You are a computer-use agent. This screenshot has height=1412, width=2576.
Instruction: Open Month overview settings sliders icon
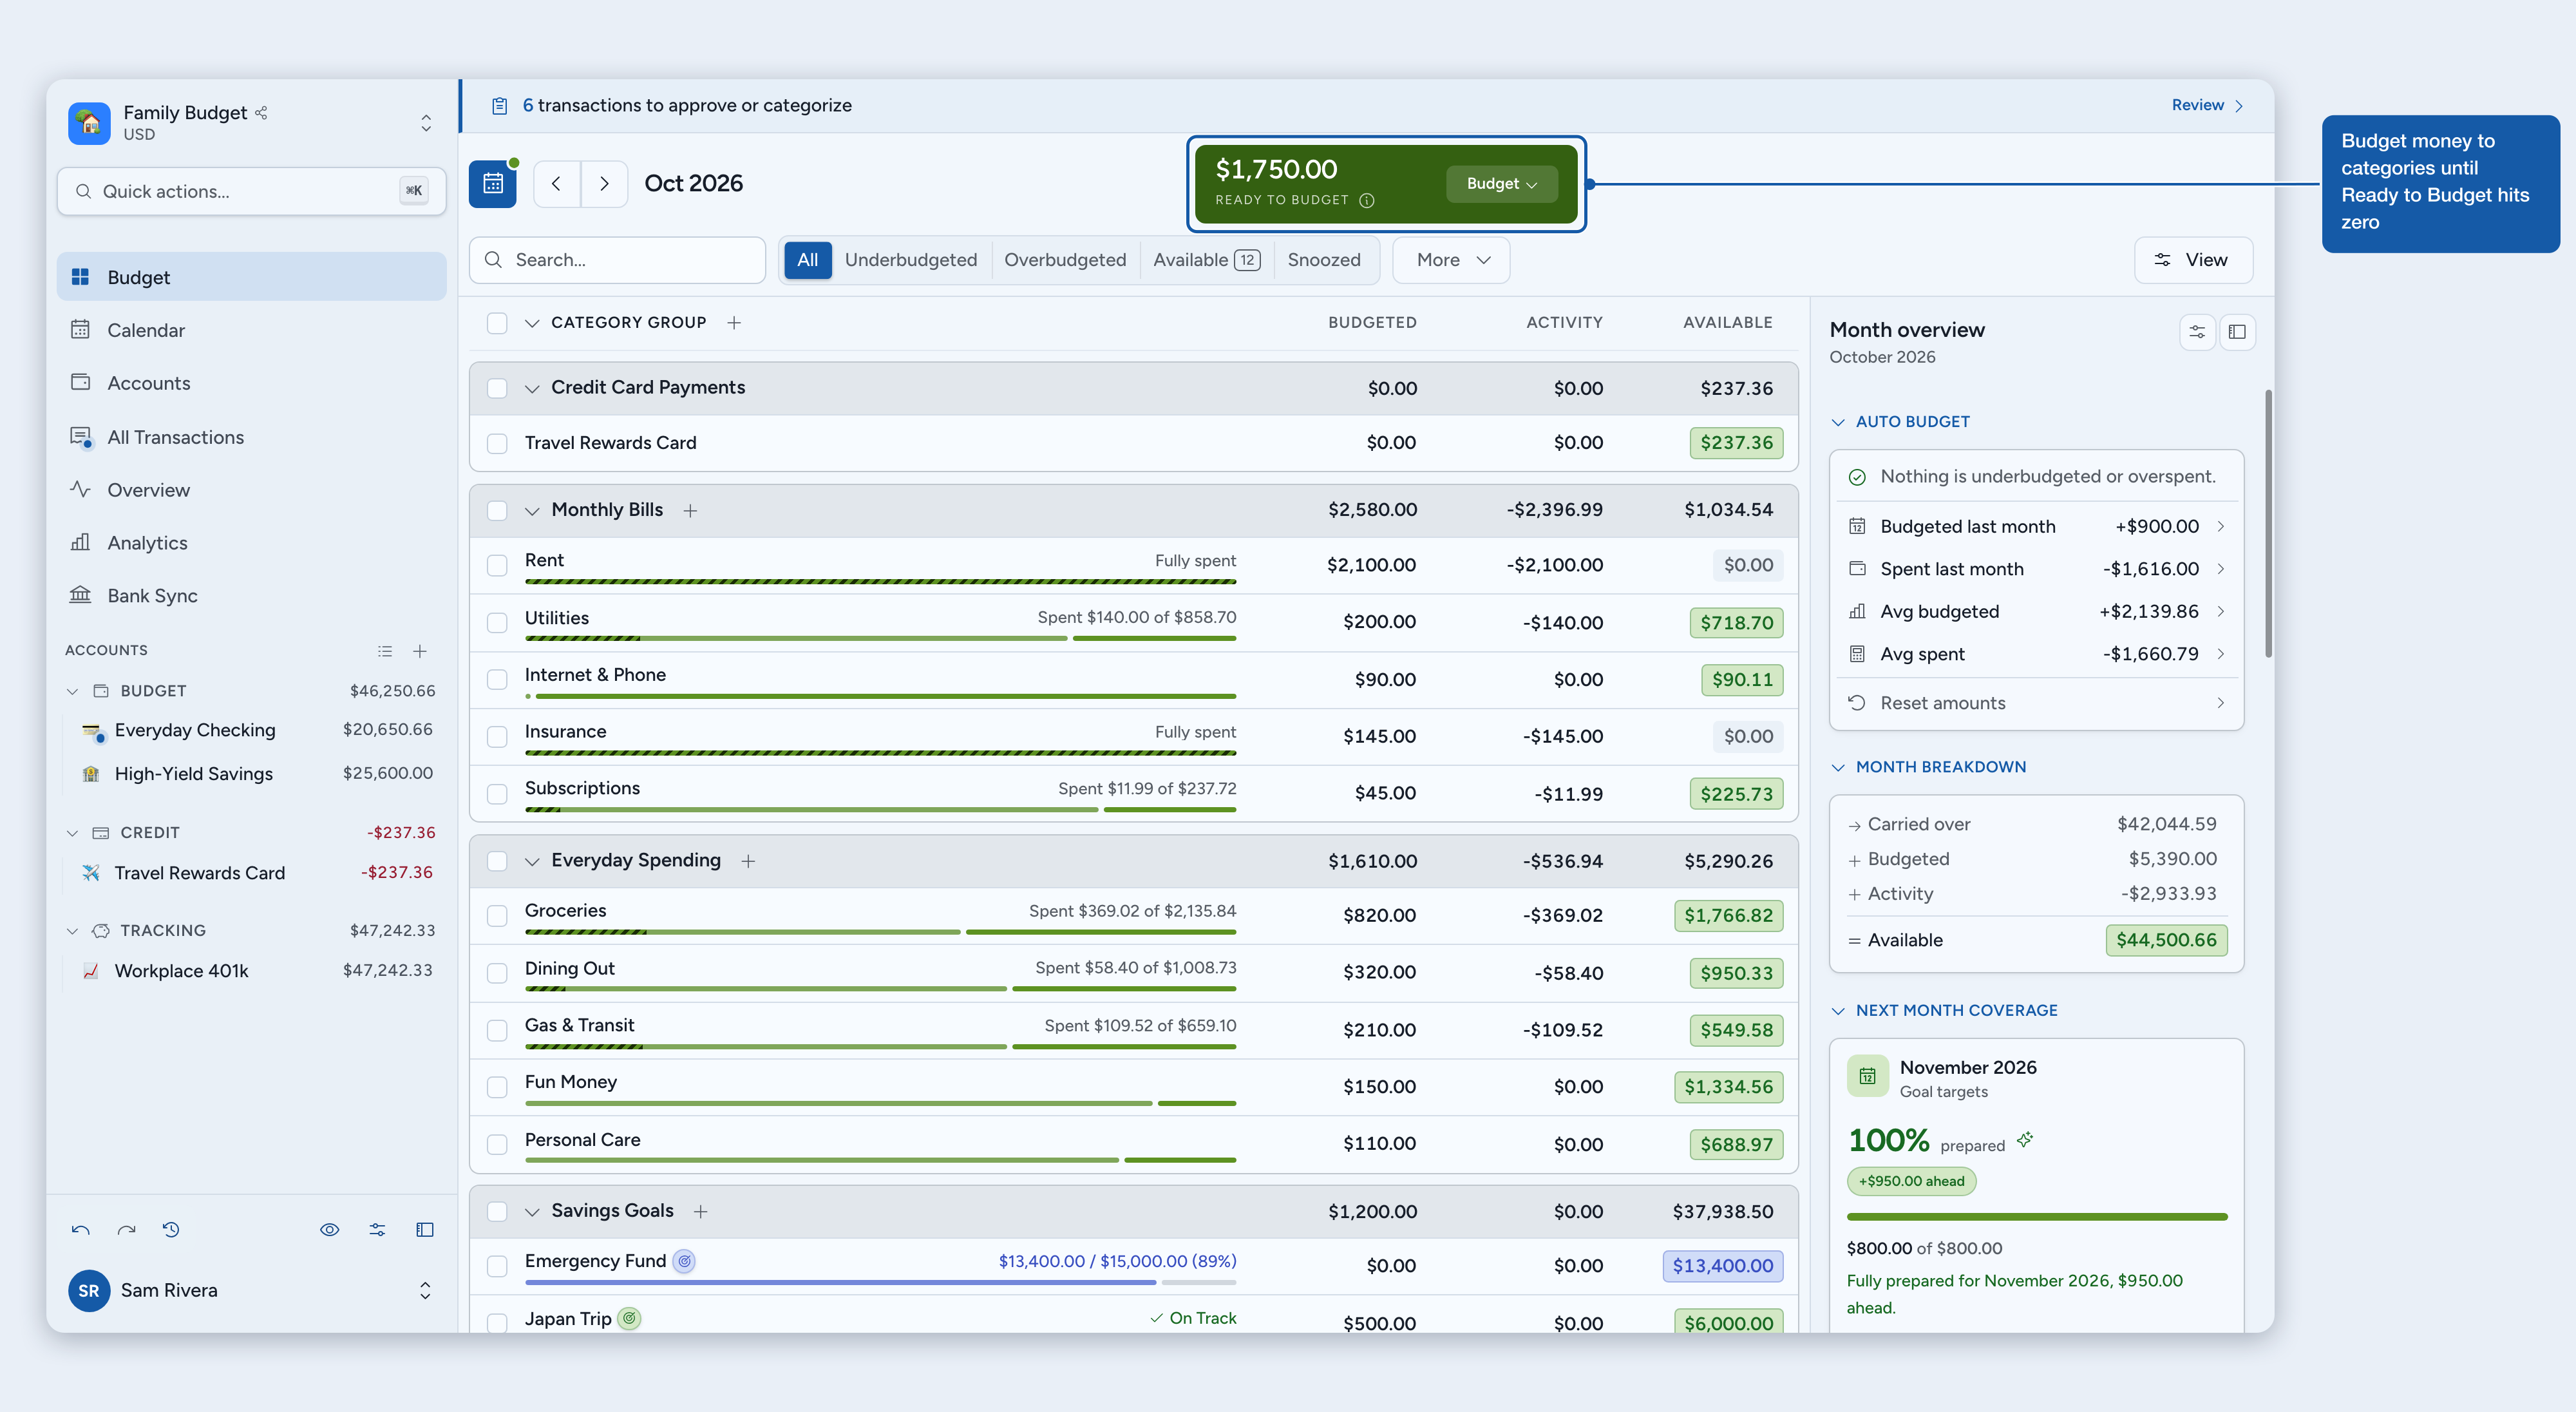(2197, 332)
